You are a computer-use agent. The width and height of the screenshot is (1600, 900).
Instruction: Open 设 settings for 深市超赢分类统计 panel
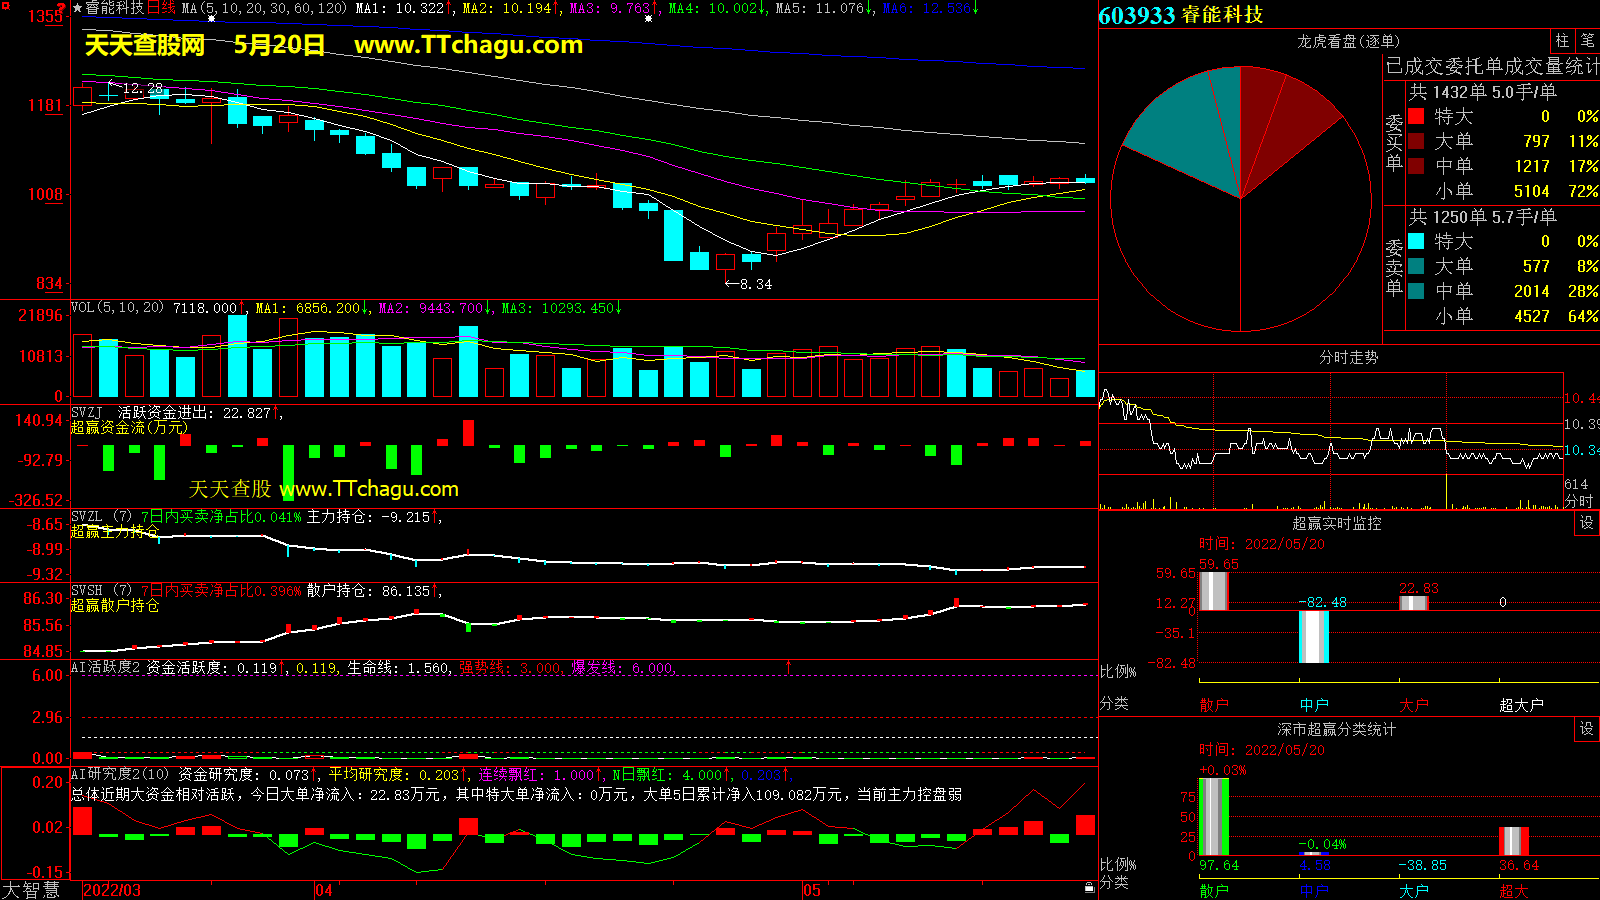[1587, 729]
